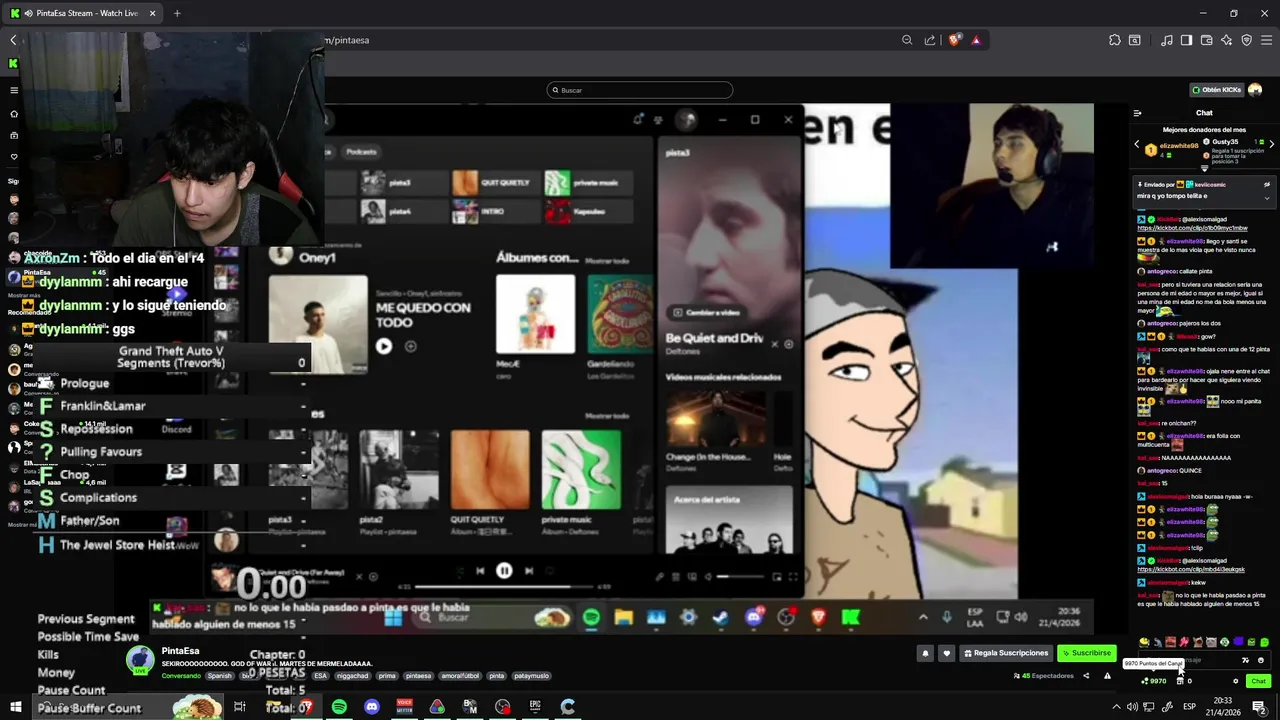Click the Kick search field 'Buscar'
The image size is (1280, 720).
click(x=640, y=90)
